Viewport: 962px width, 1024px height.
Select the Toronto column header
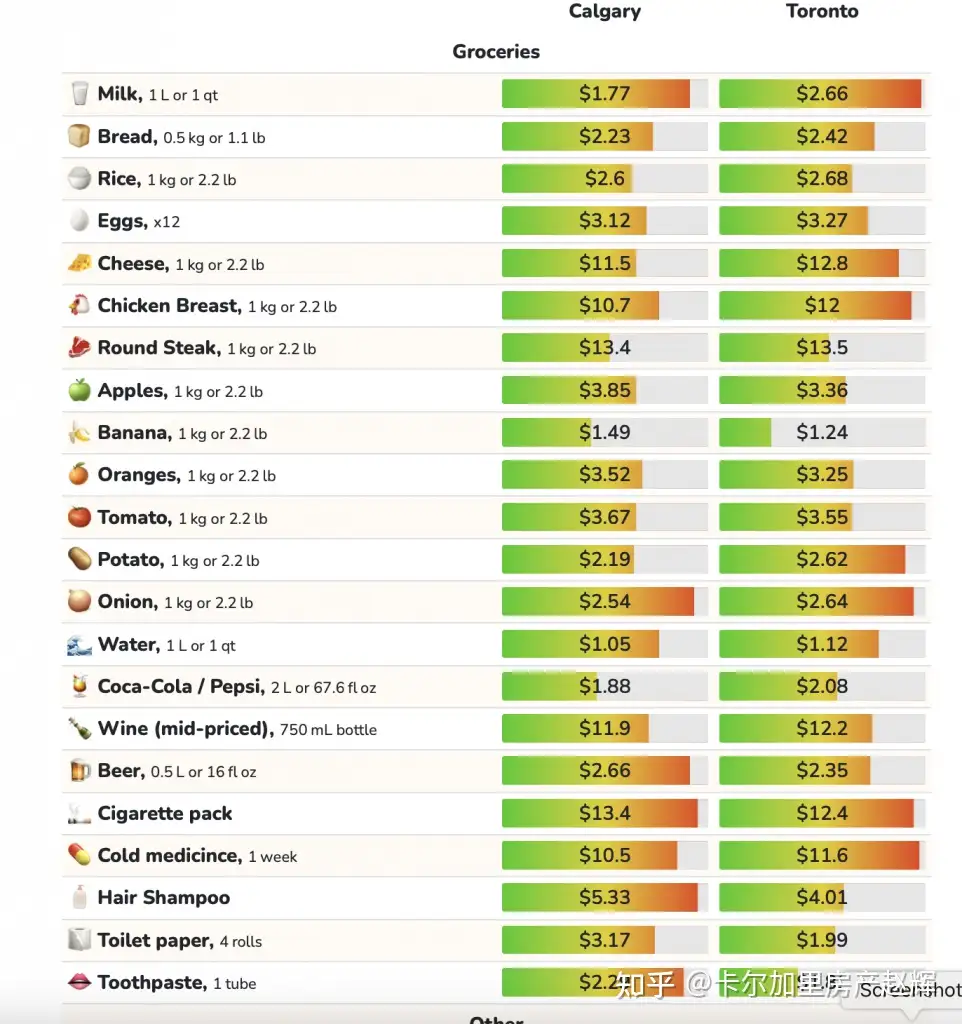pyautogui.click(x=822, y=12)
